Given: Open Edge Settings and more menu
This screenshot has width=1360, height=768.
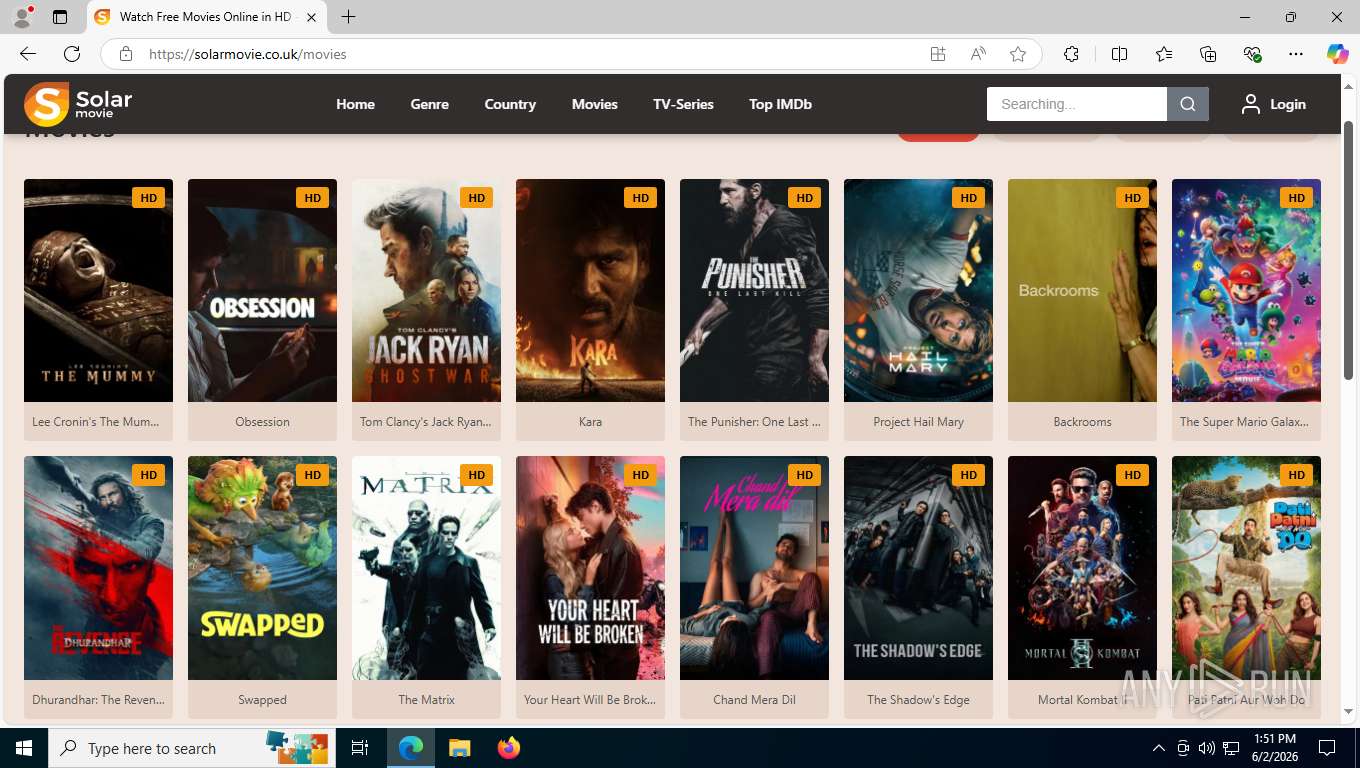Looking at the screenshot, I should pos(1296,54).
